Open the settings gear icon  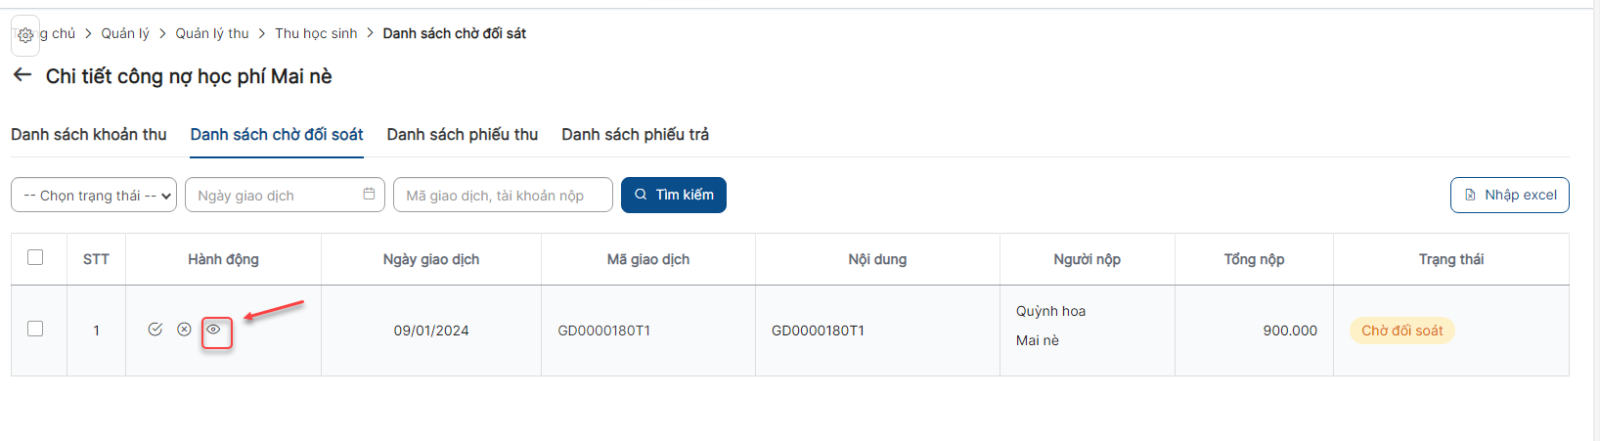click(x=26, y=35)
